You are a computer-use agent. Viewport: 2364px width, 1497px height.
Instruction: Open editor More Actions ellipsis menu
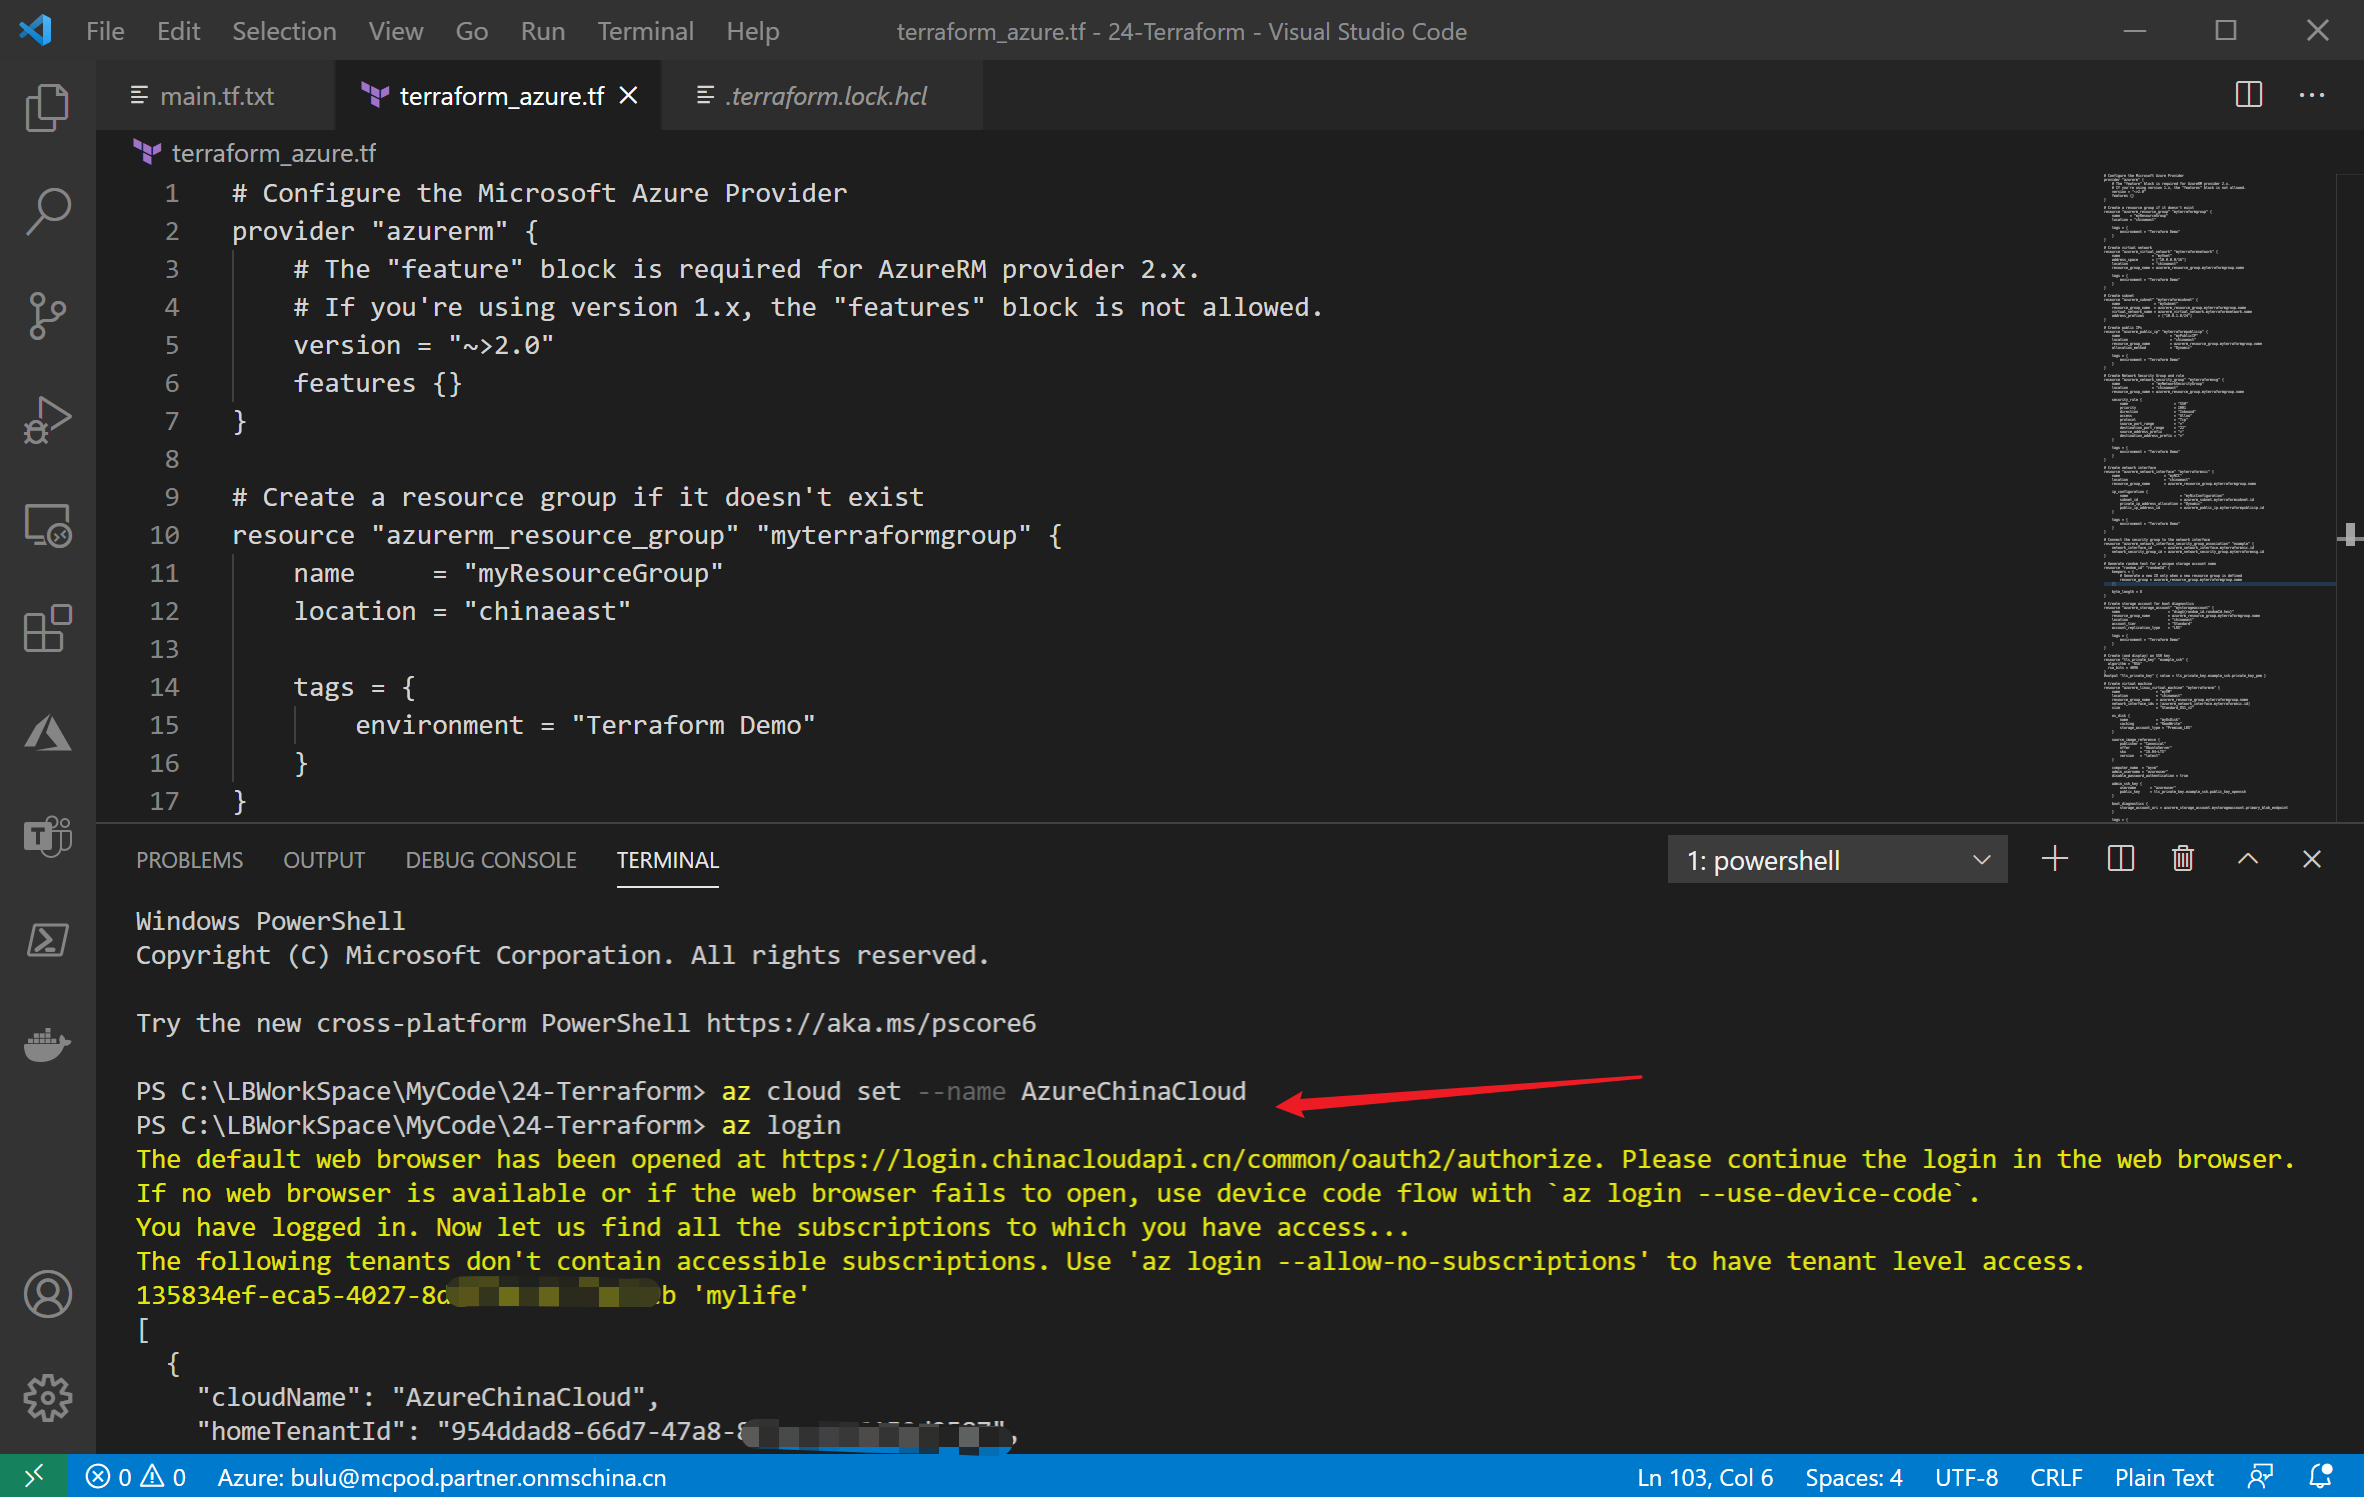(x=2312, y=95)
